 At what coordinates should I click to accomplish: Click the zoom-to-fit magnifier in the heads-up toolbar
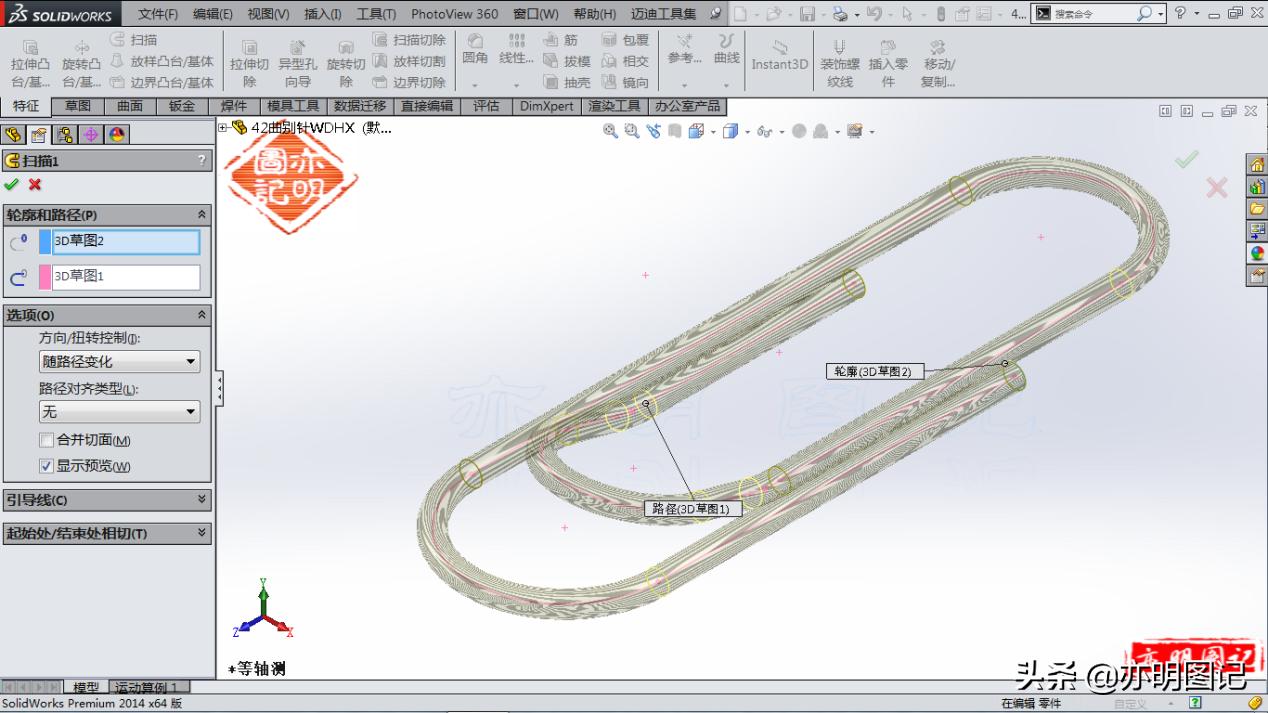(611, 131)
